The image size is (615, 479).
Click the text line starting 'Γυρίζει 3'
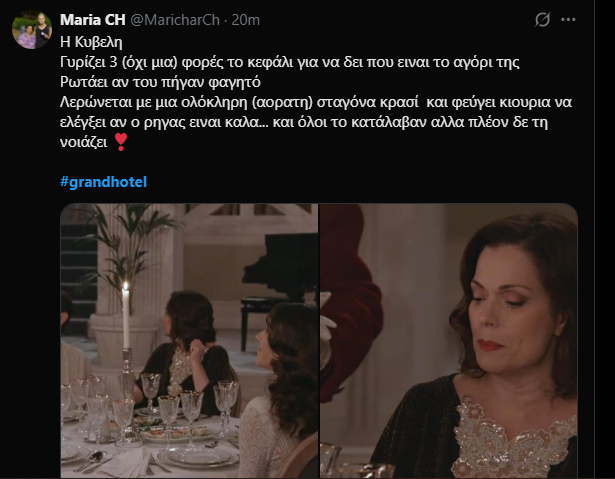click(290, 62)
